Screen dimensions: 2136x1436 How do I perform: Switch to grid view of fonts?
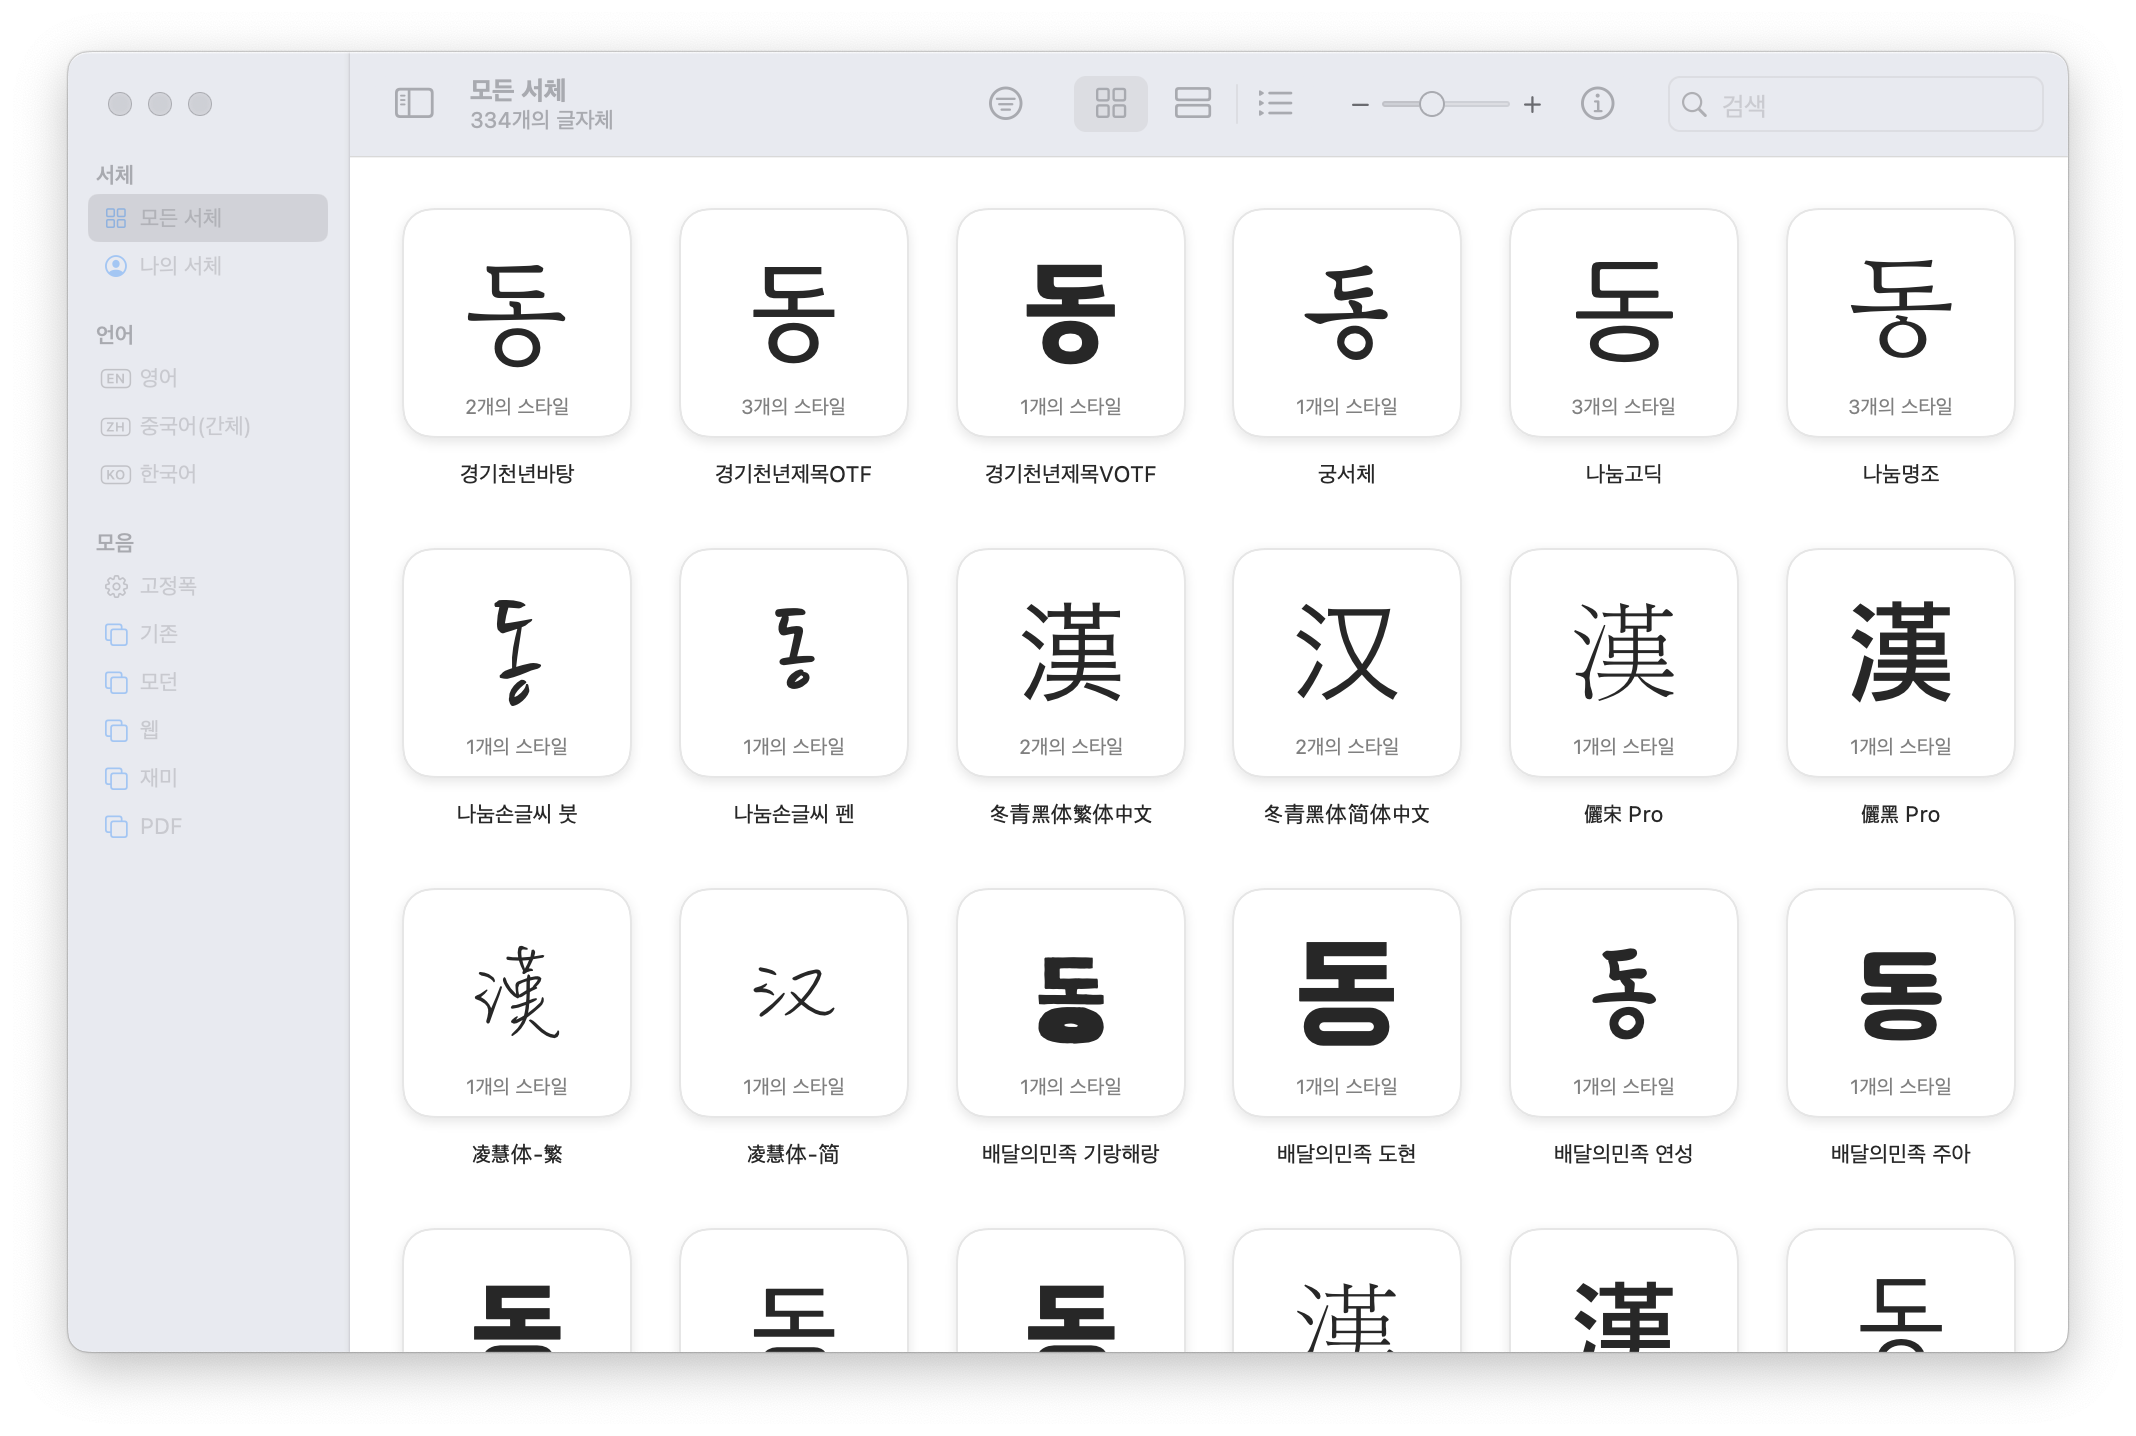(x=1111, y=103)
